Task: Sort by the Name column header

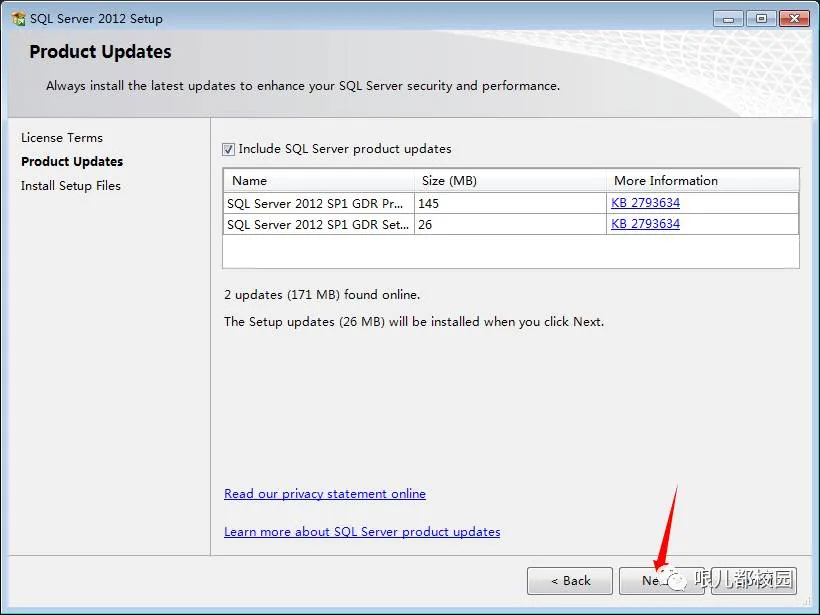Action: click(x=319, y=180)
